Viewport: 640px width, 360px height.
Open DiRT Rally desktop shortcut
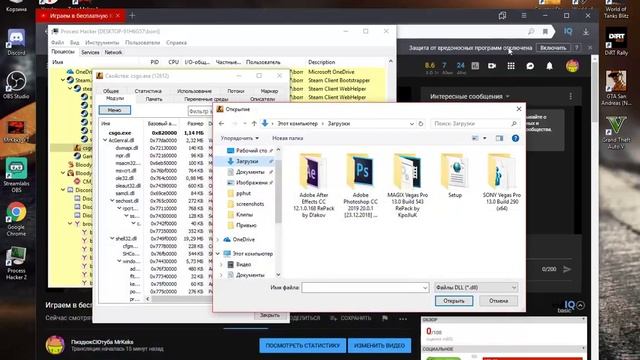point(616,42)
